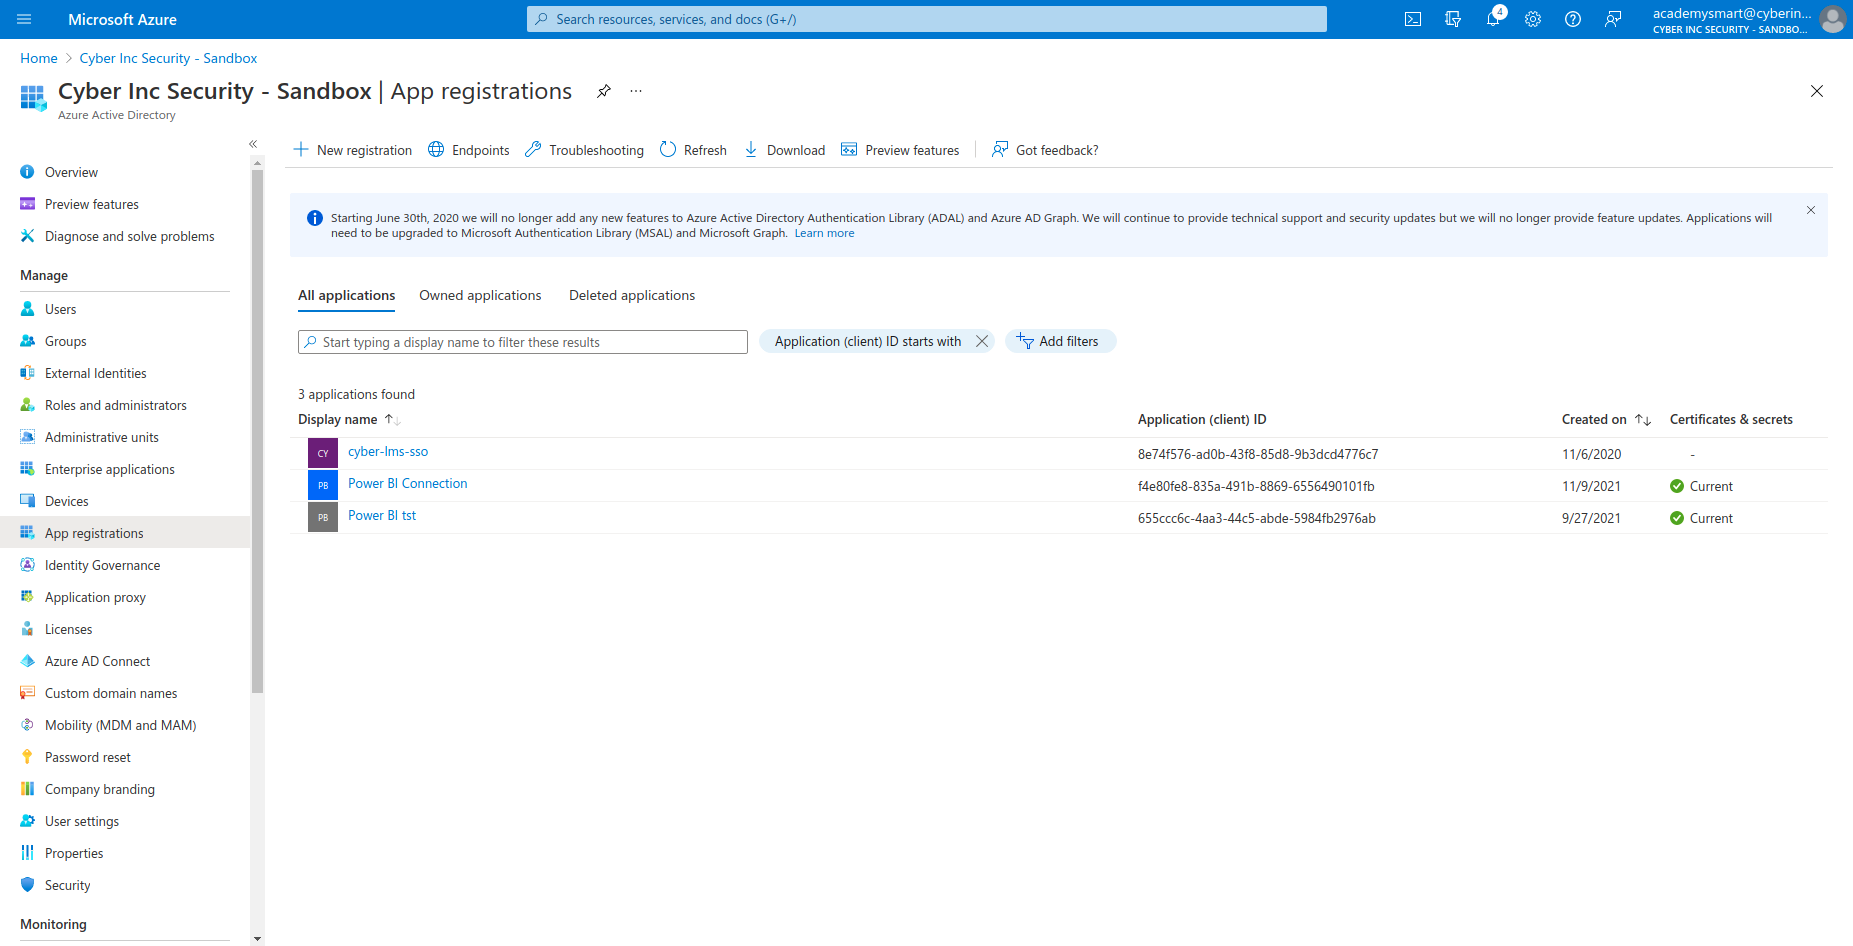
Task: Sort by Display name column
Action: click(x=349, y=419)
